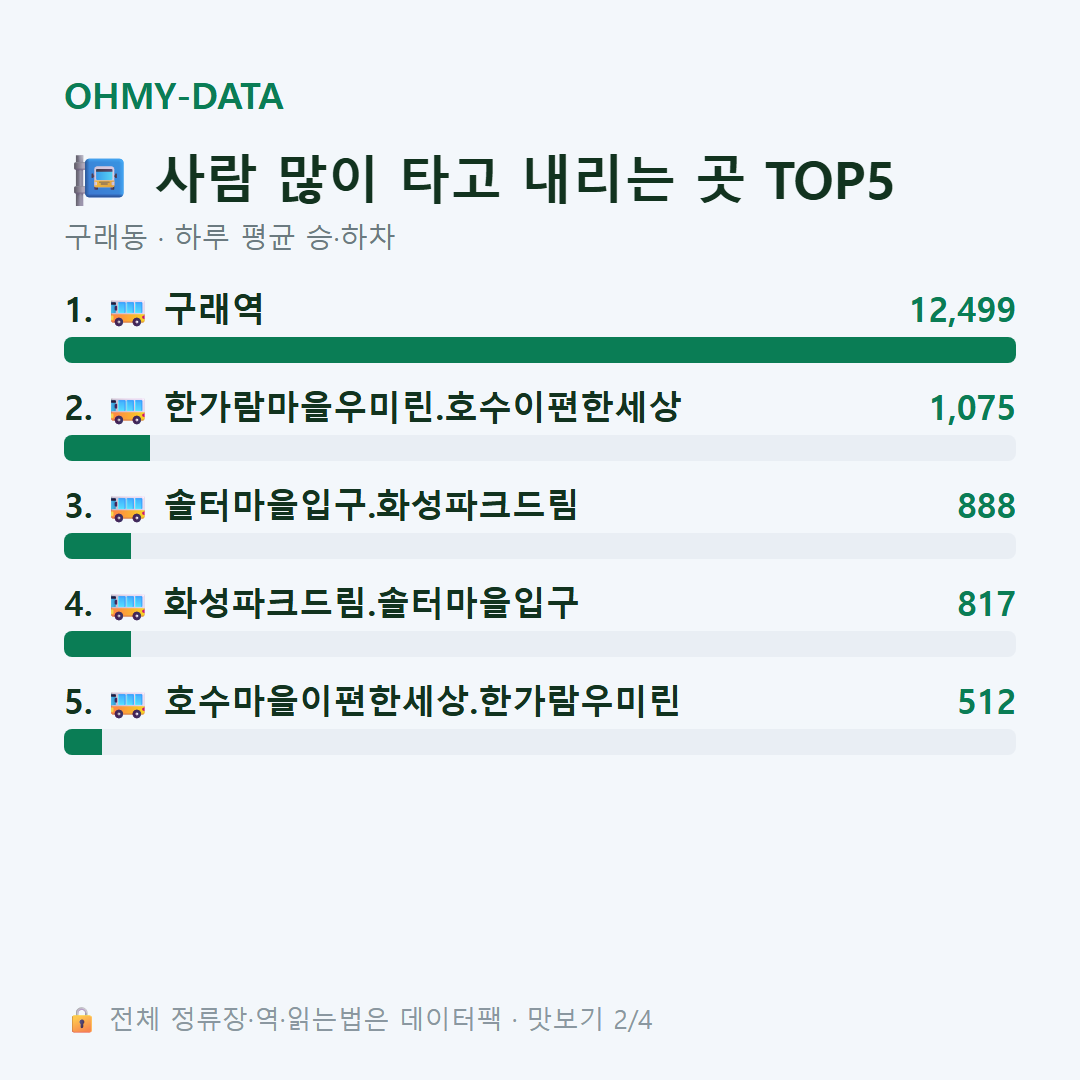This screenshot has width=1080, height=1080.
Task: Click the bus icon beside 솔터마을입구.화성파크드림
Action: (x=127, y=508)
